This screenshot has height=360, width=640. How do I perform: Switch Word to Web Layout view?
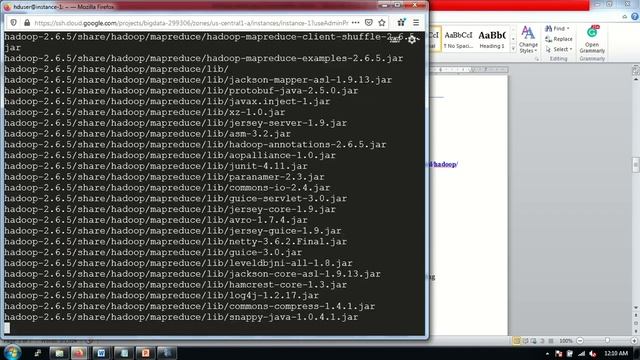534,340
